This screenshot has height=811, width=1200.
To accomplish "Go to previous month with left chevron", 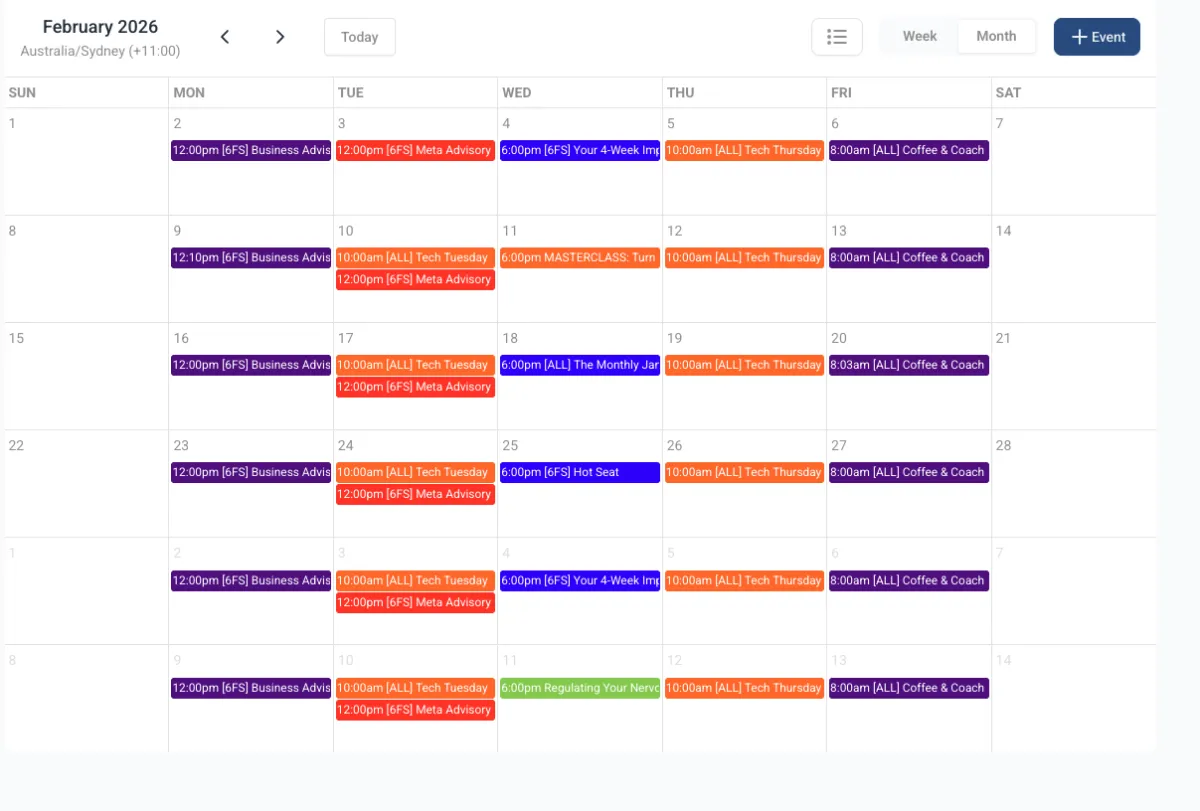I will (x=225, y=37).
